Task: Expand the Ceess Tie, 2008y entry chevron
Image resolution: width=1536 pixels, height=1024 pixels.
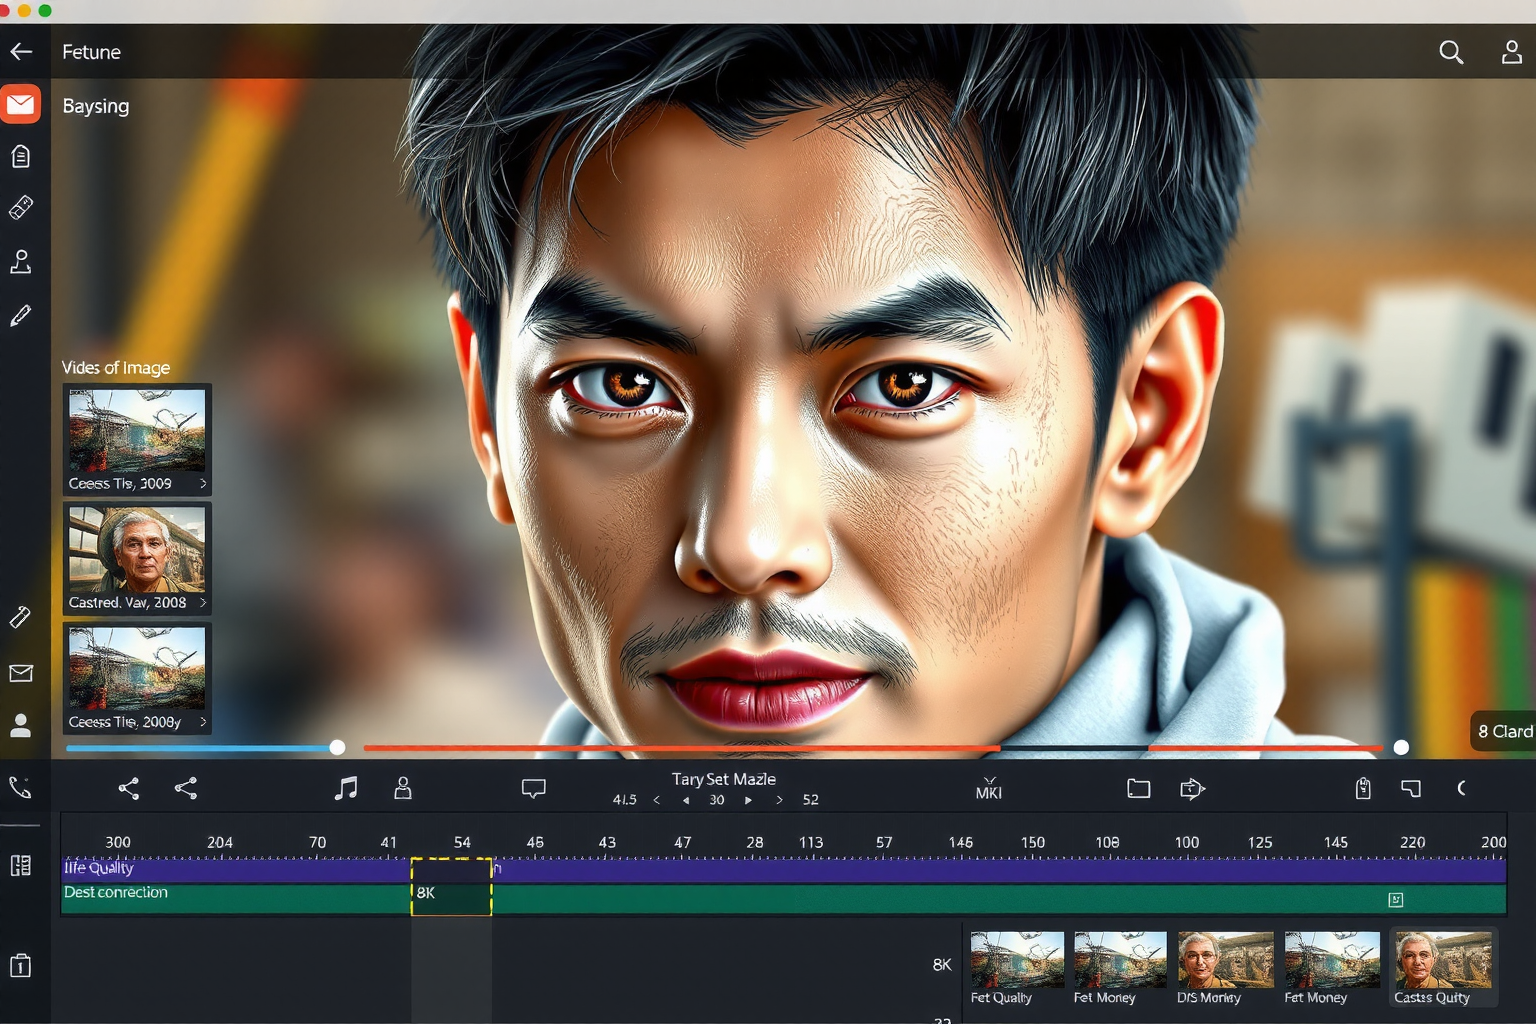Action: coord(203,722)
